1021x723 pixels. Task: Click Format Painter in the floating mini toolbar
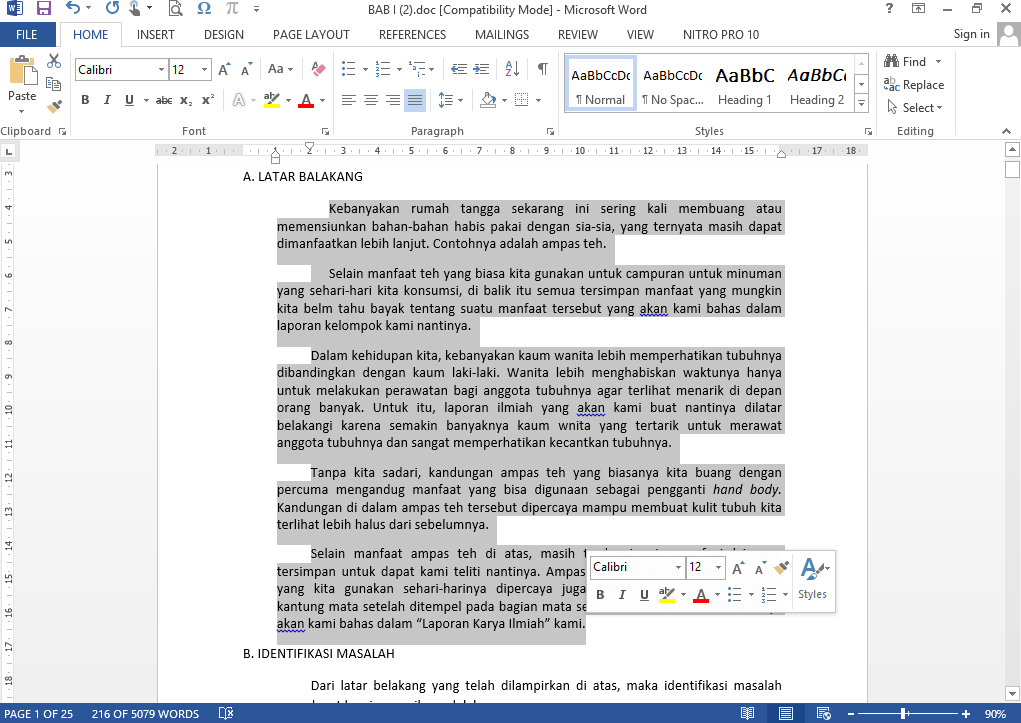pos(781,568)
